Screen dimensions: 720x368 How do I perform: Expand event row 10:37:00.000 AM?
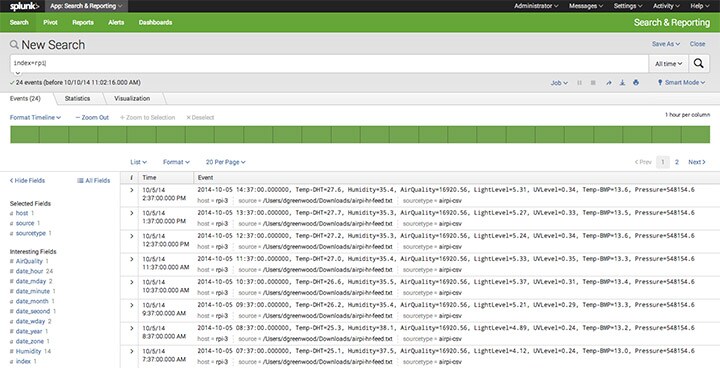pyautogui.click(x=131, y=282)
